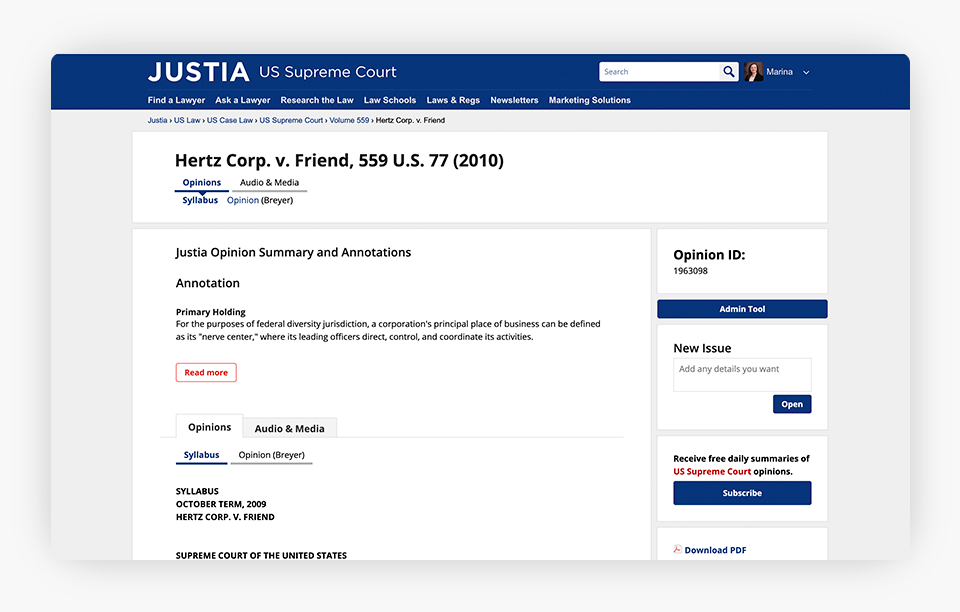This screenshot has width=960, height=612.
Task: Click the PDF icon beside Download PDF
Action: 677,550
